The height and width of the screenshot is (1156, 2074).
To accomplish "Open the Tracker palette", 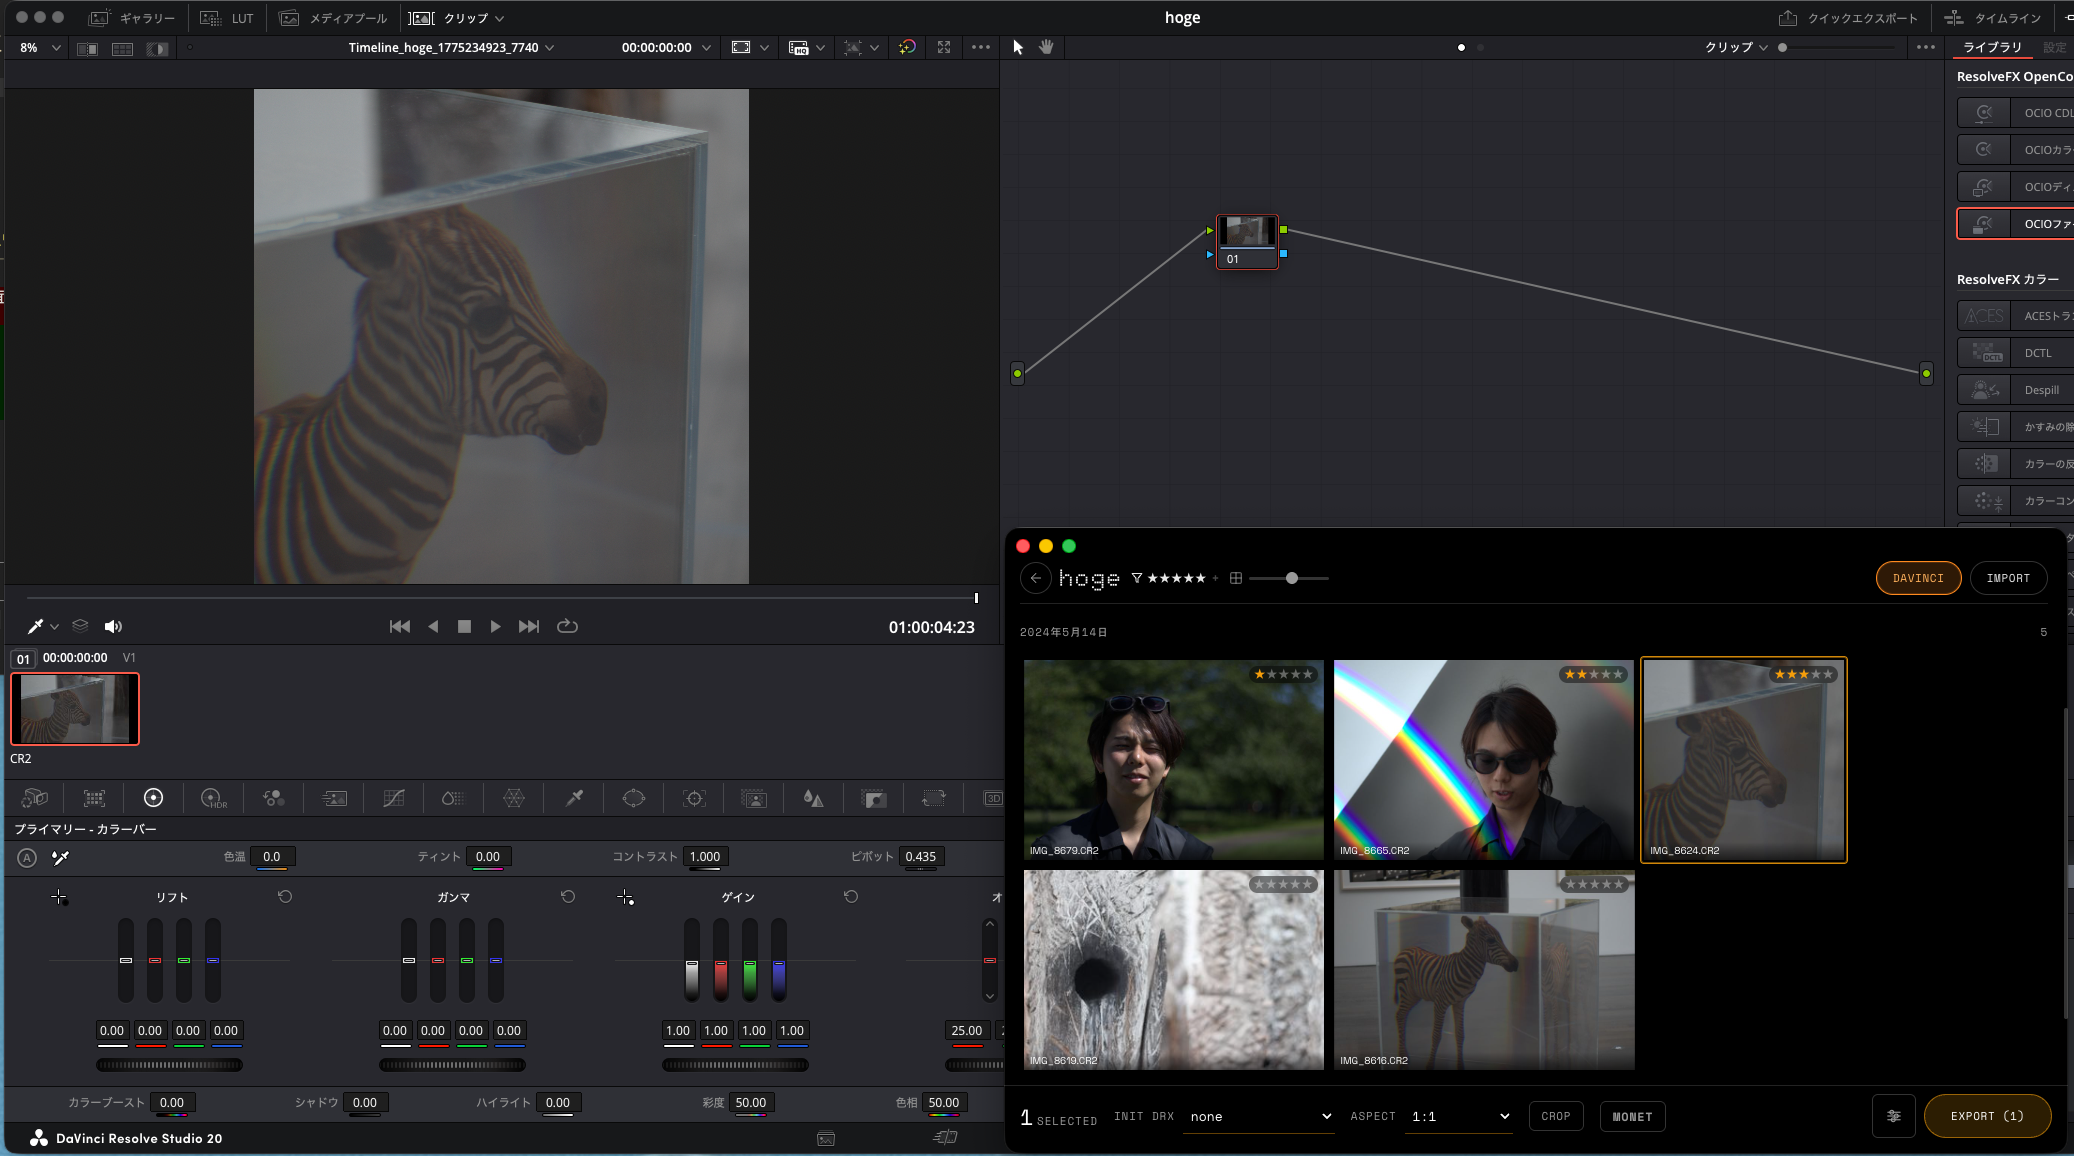I will (x=693, y=798).
